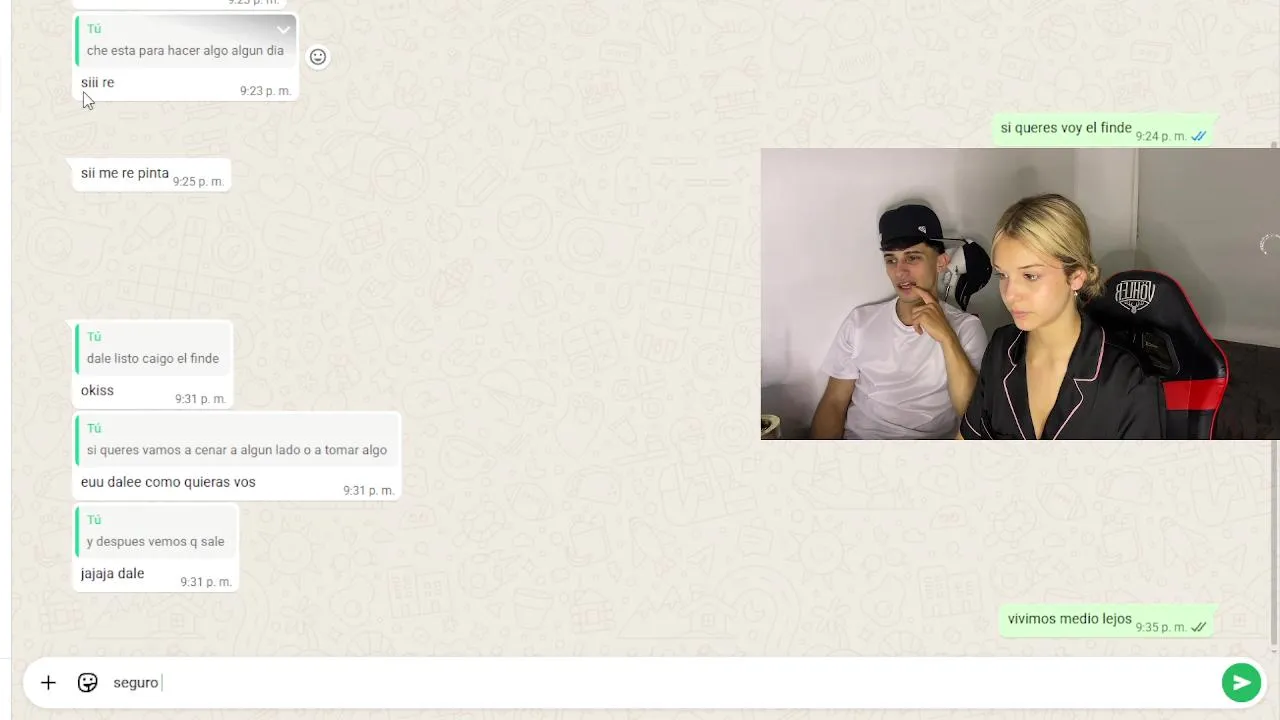Select the reply text 'okiss'
This screenshot has height=720, width=1280.
pos(97,390)
